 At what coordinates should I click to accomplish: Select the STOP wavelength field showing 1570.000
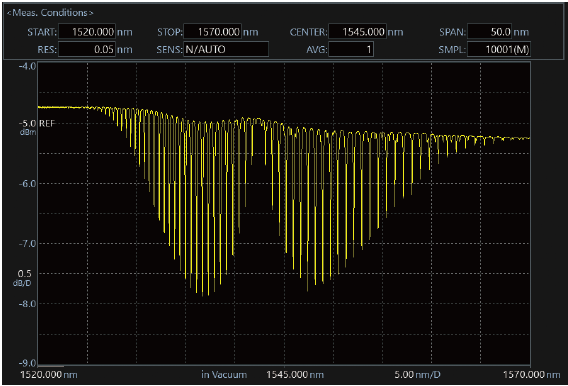point(213,32)
